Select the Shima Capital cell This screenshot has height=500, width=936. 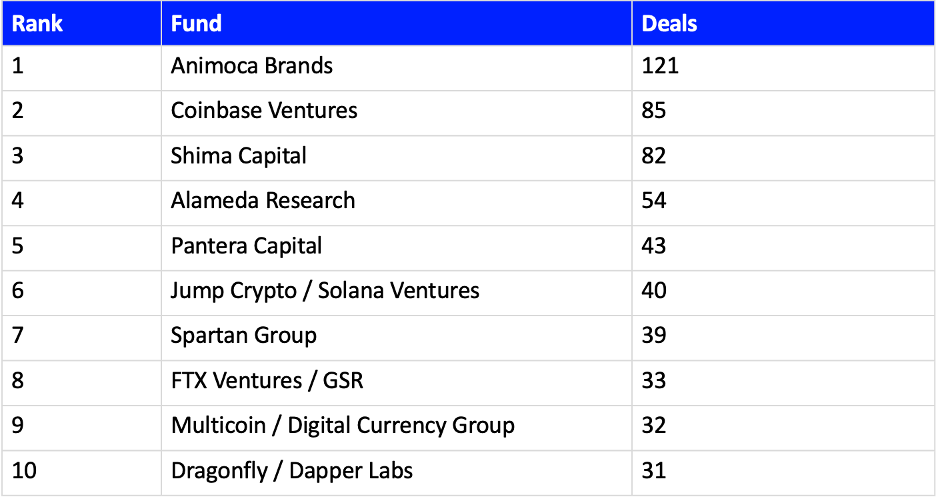coord(396,158)
